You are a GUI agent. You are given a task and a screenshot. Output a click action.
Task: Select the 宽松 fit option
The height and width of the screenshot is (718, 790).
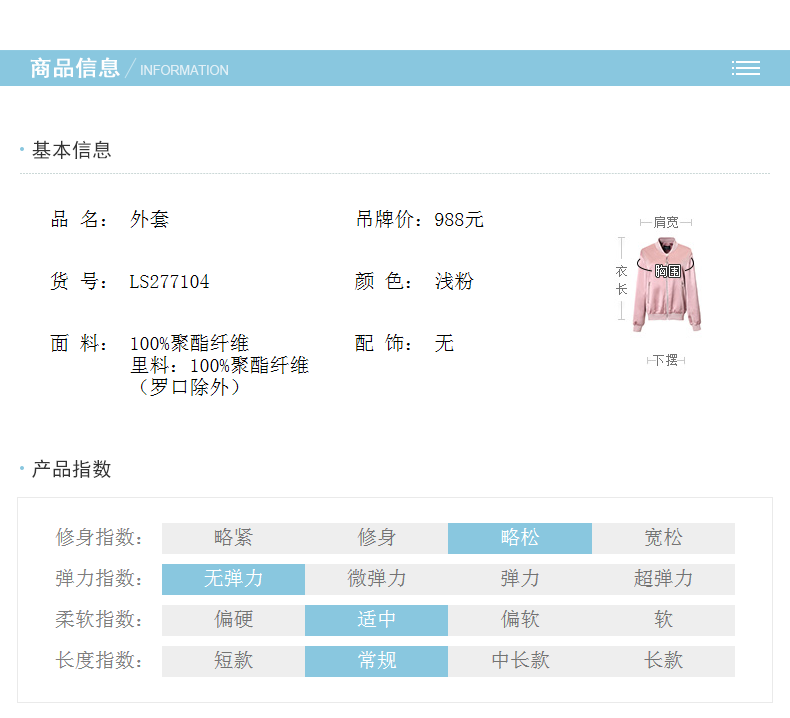(x=663, y=538)
